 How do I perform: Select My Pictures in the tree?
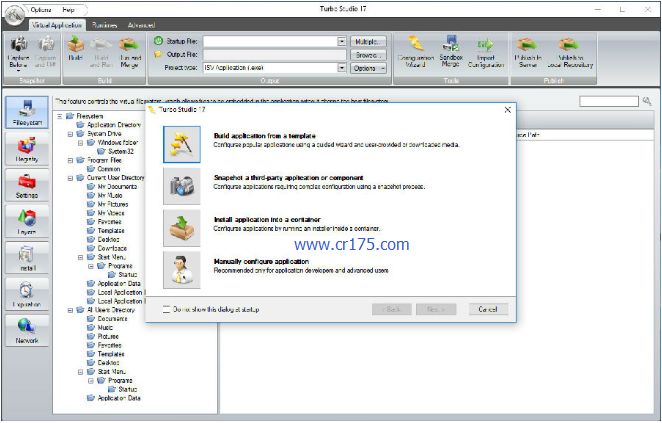pyautogui.click(x=113, y=204)
